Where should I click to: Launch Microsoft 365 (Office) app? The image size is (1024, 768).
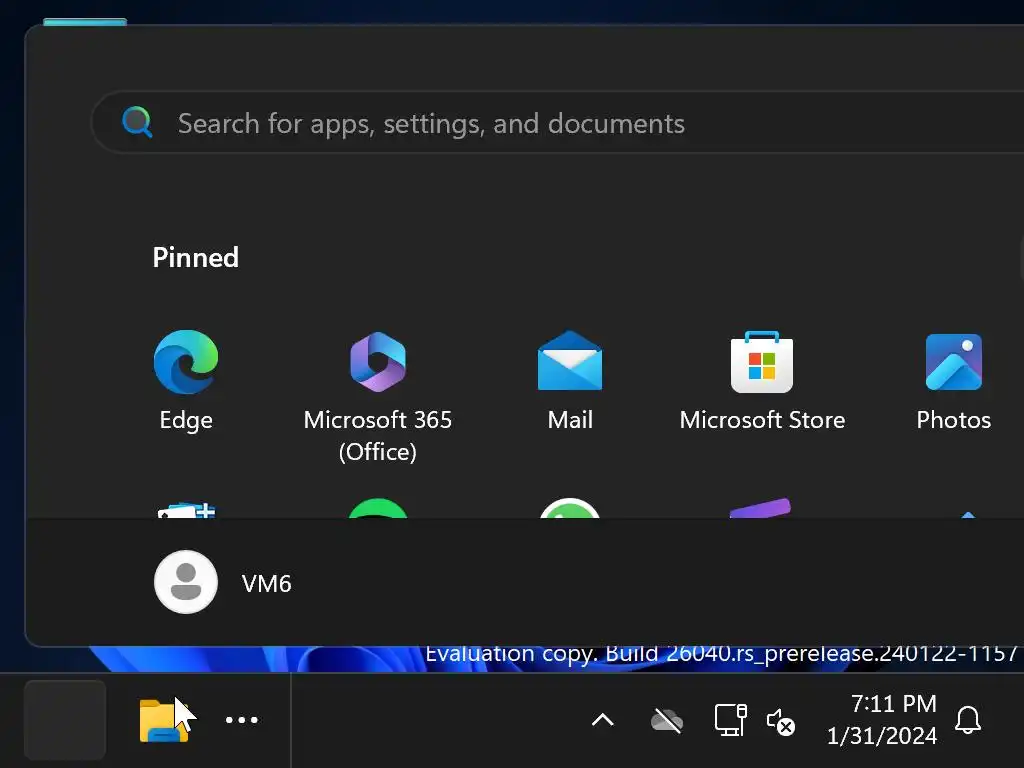point(377,362)
